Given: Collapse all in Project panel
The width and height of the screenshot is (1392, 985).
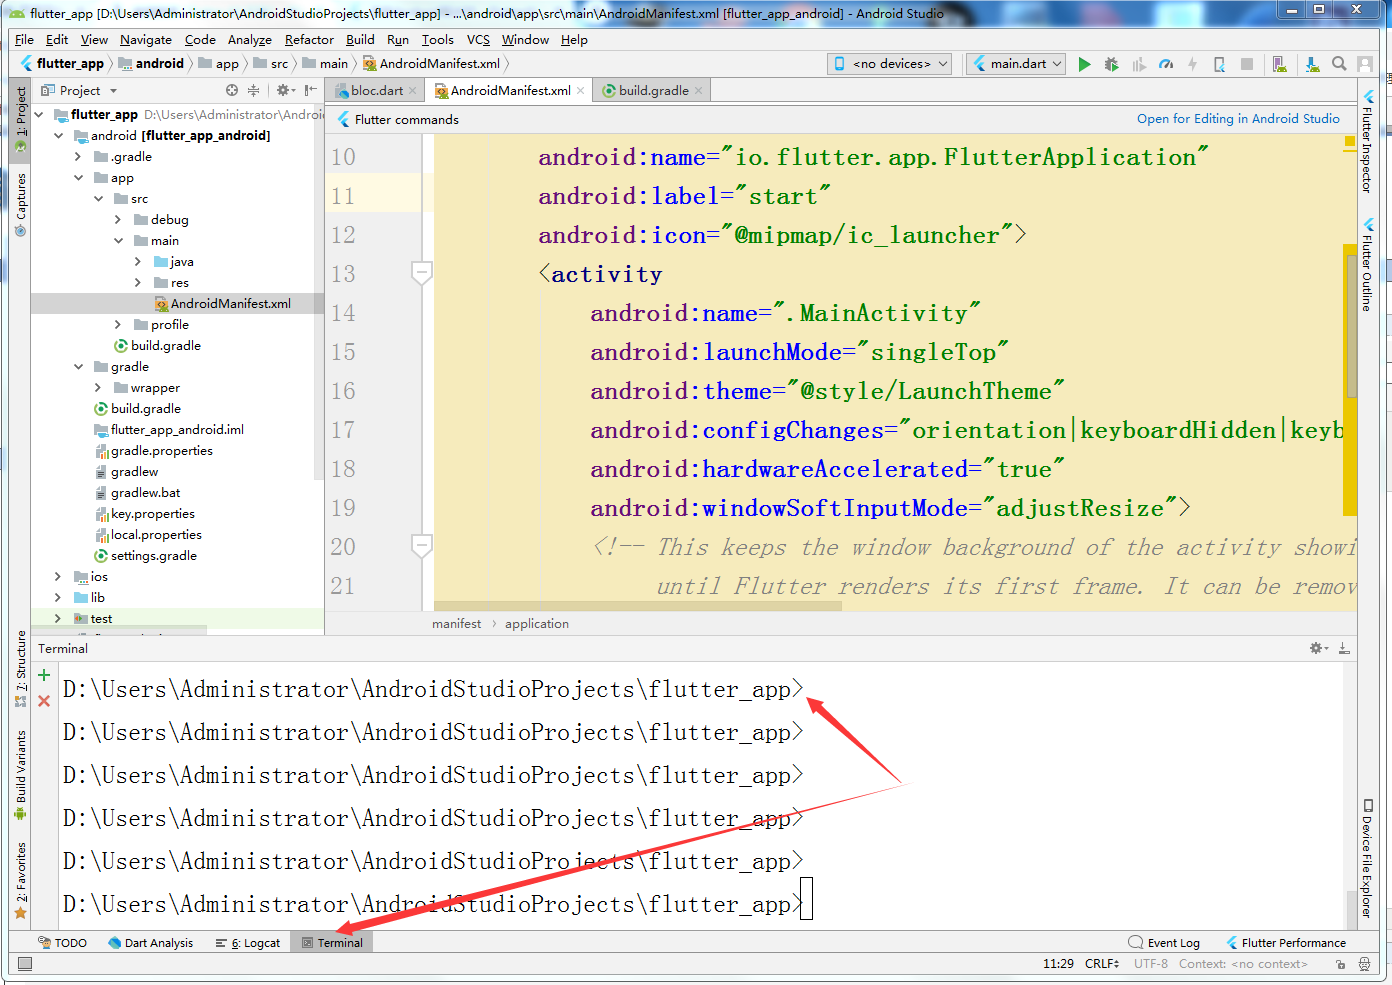Looking at the screenshot, I should coord(254,90).
